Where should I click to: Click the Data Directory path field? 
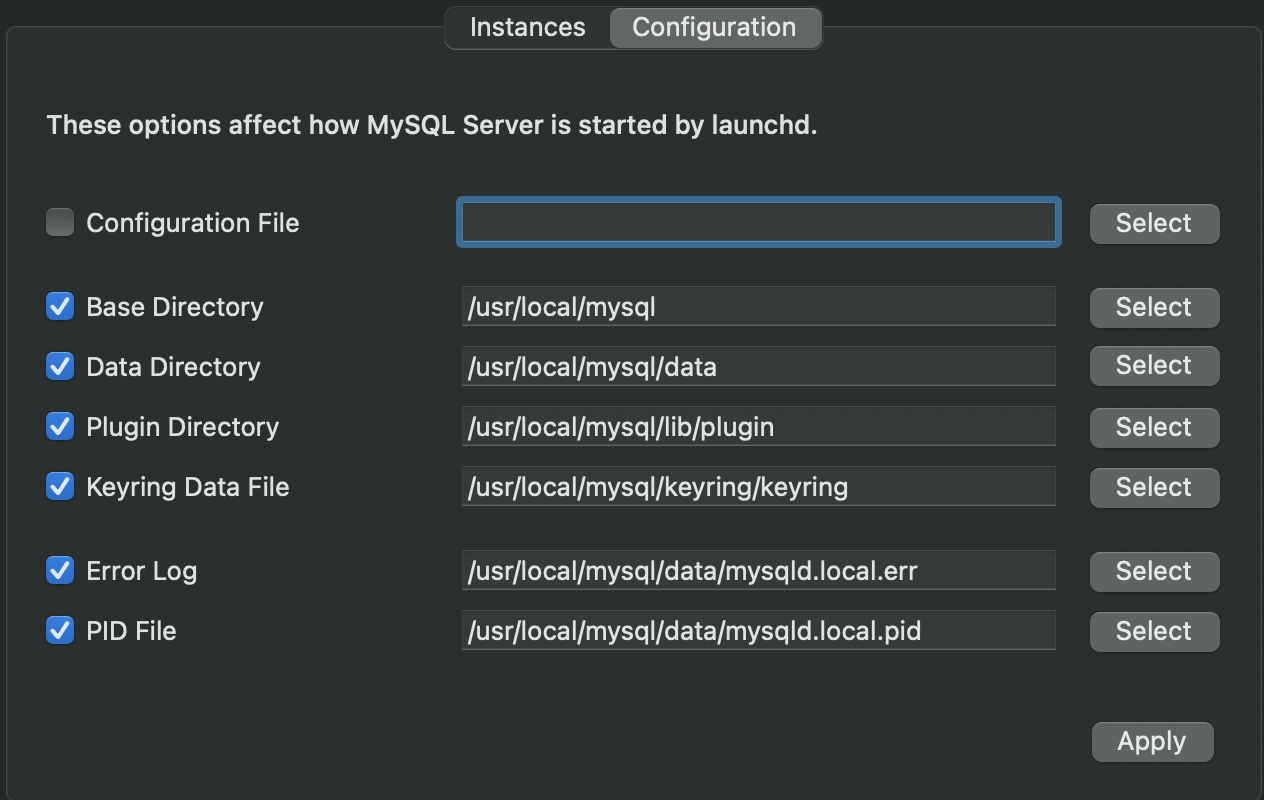758,366
